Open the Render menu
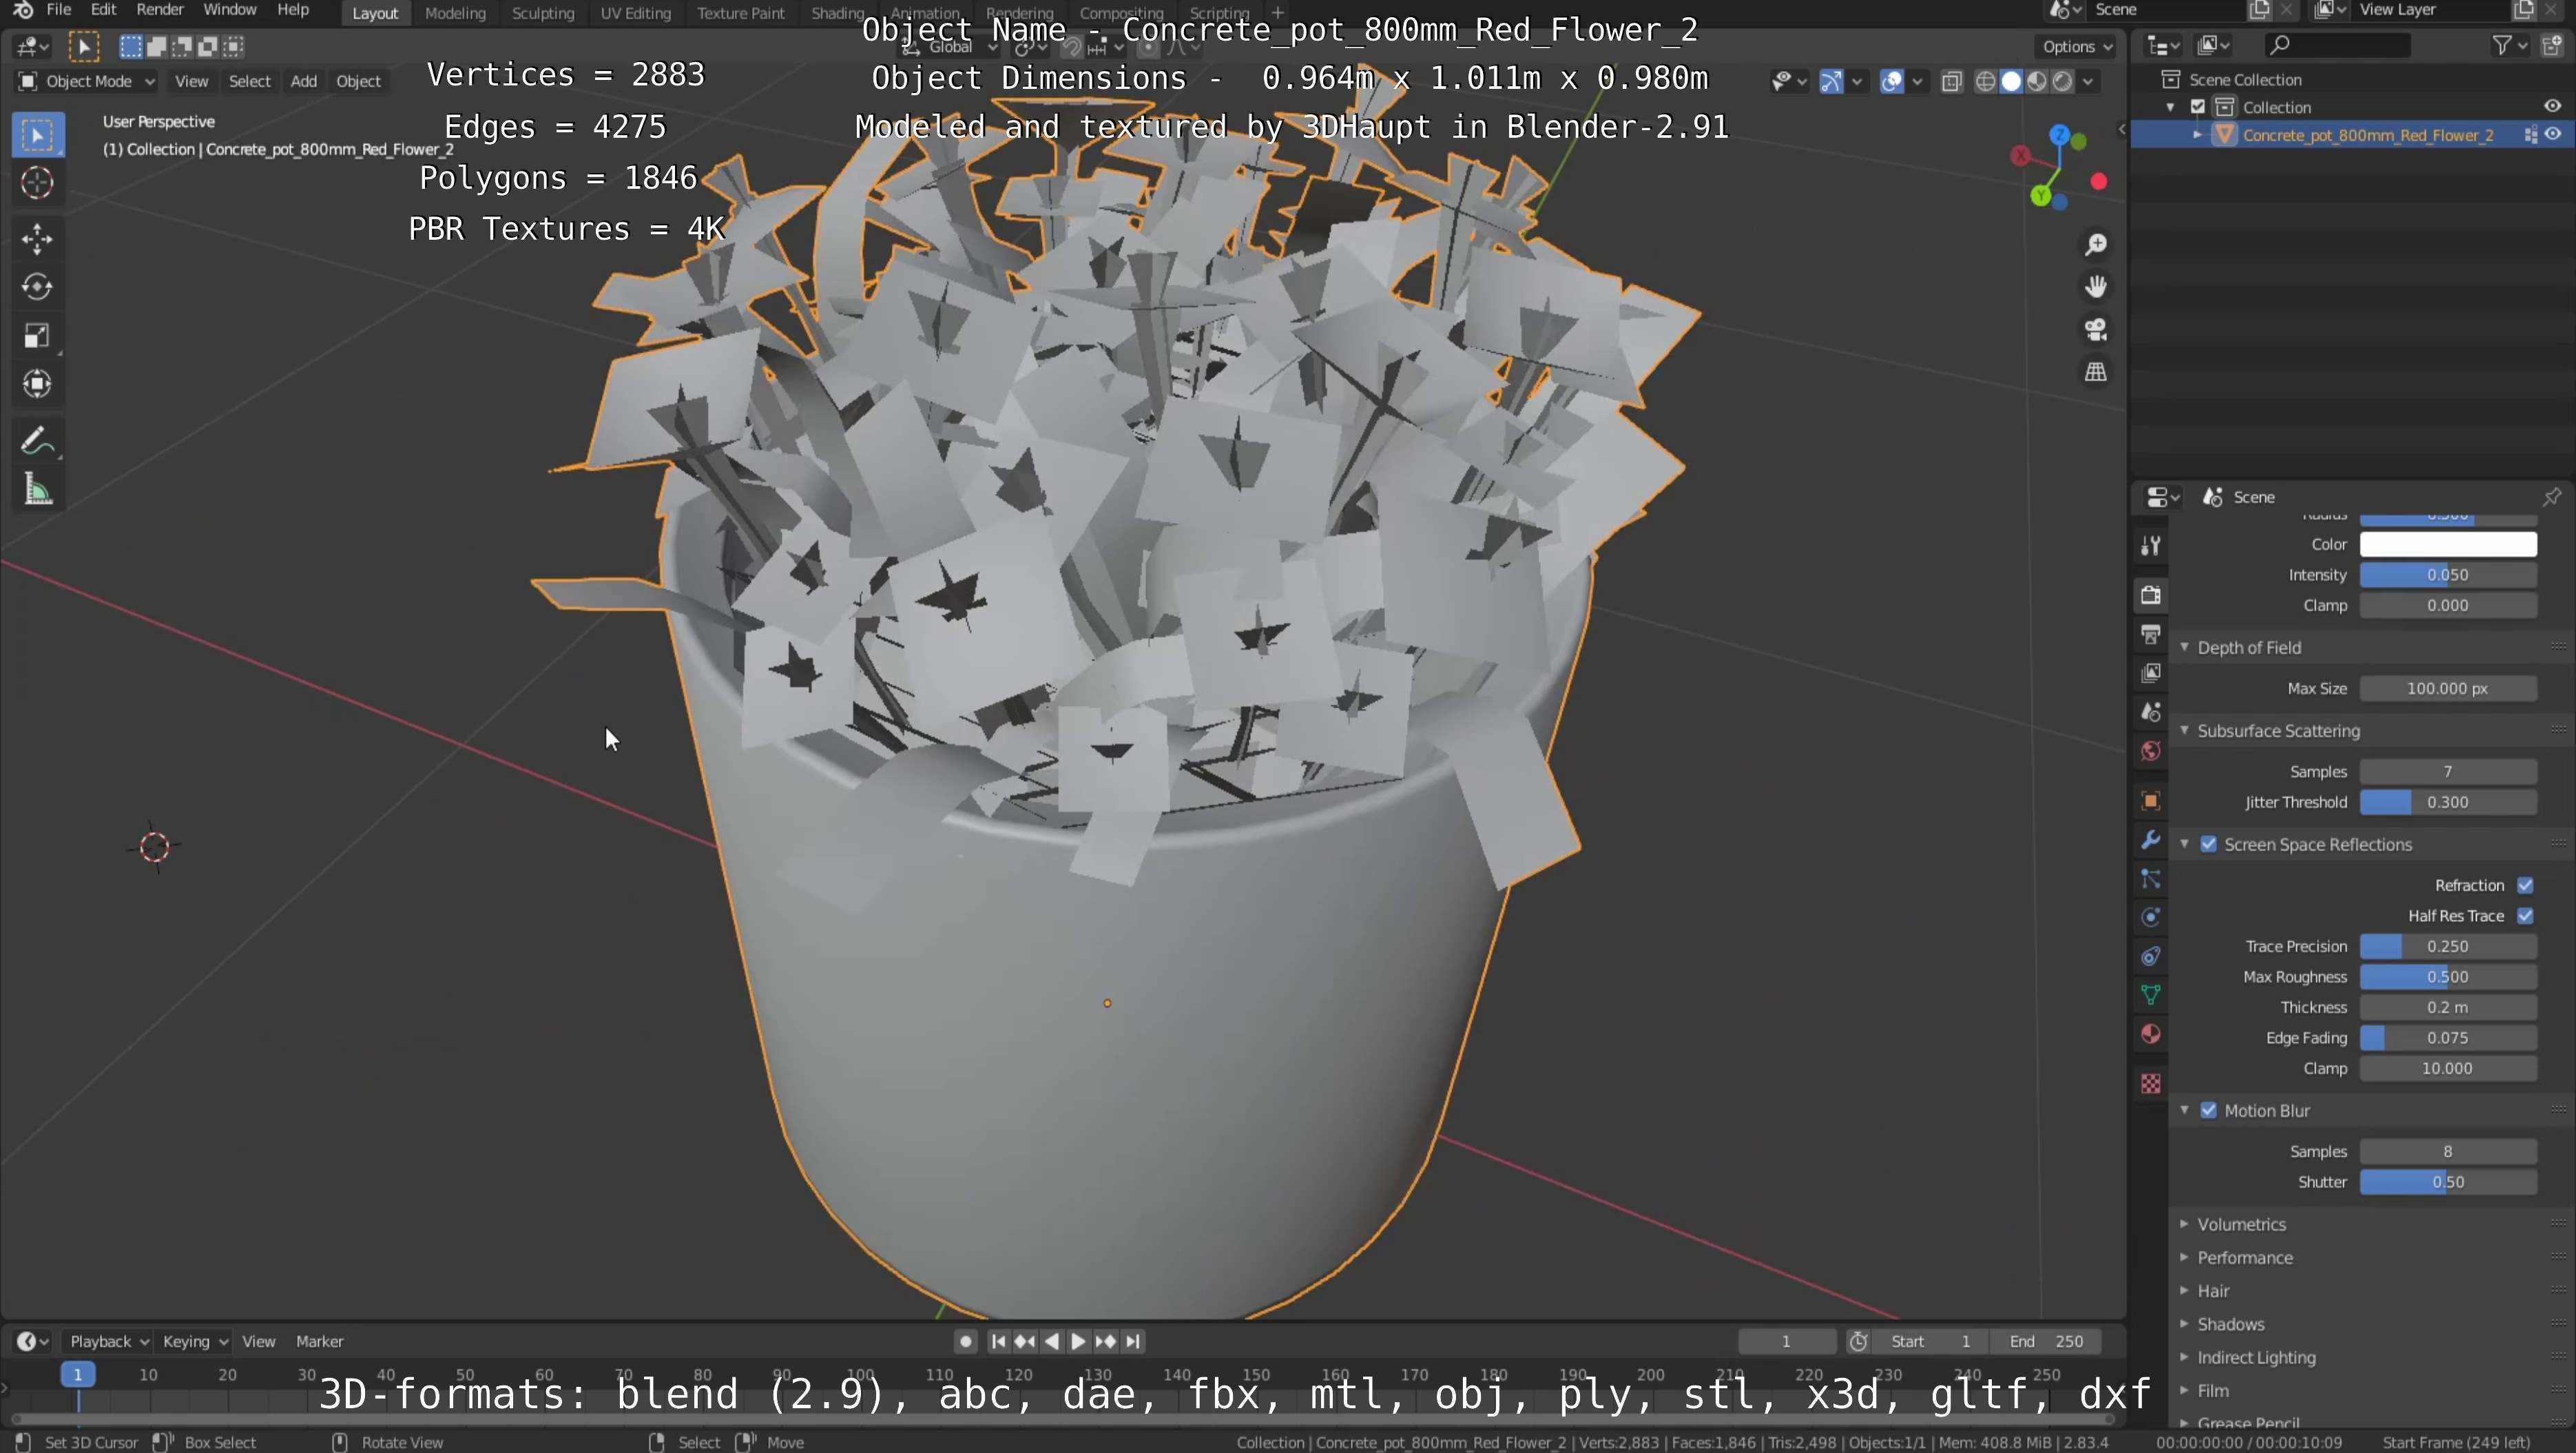The image size is (2576, 1453). click(159, 10)
